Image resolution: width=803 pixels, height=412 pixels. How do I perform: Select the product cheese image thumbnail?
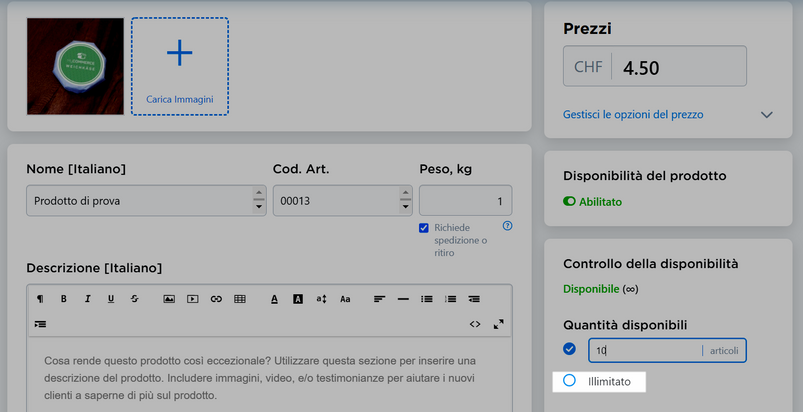[75, 67]
